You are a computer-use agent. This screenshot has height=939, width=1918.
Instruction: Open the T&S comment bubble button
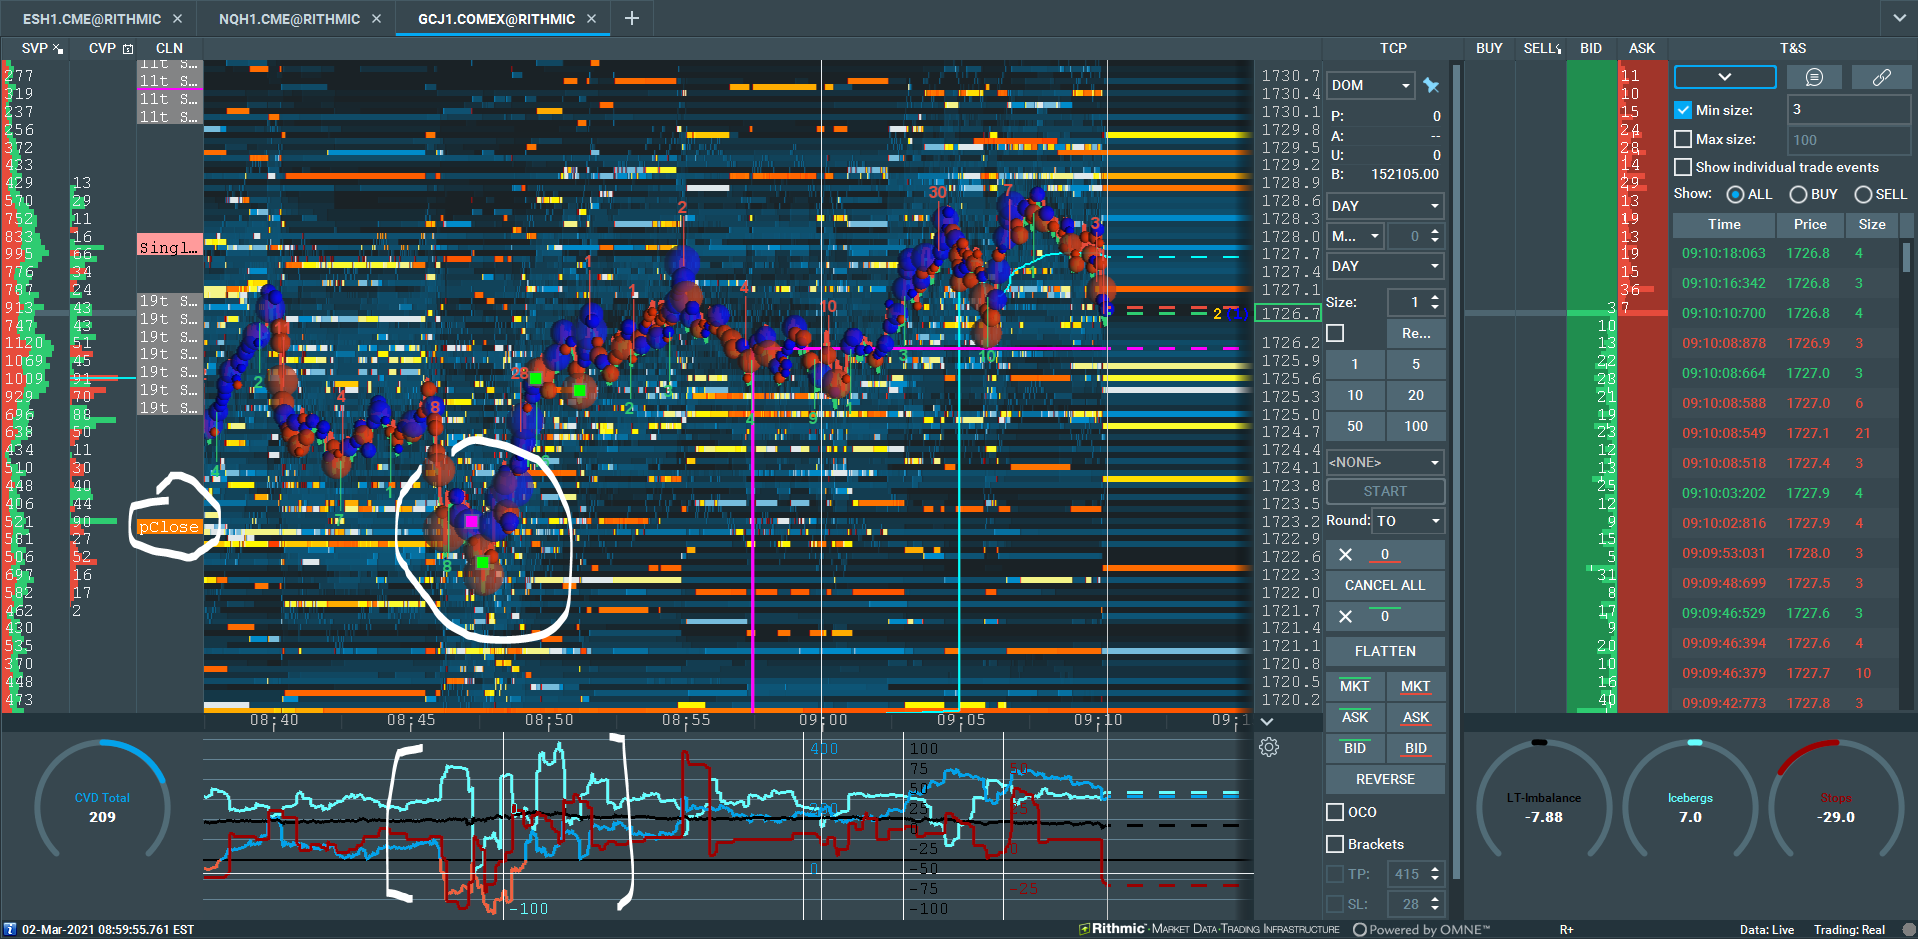pos(1814,77)
